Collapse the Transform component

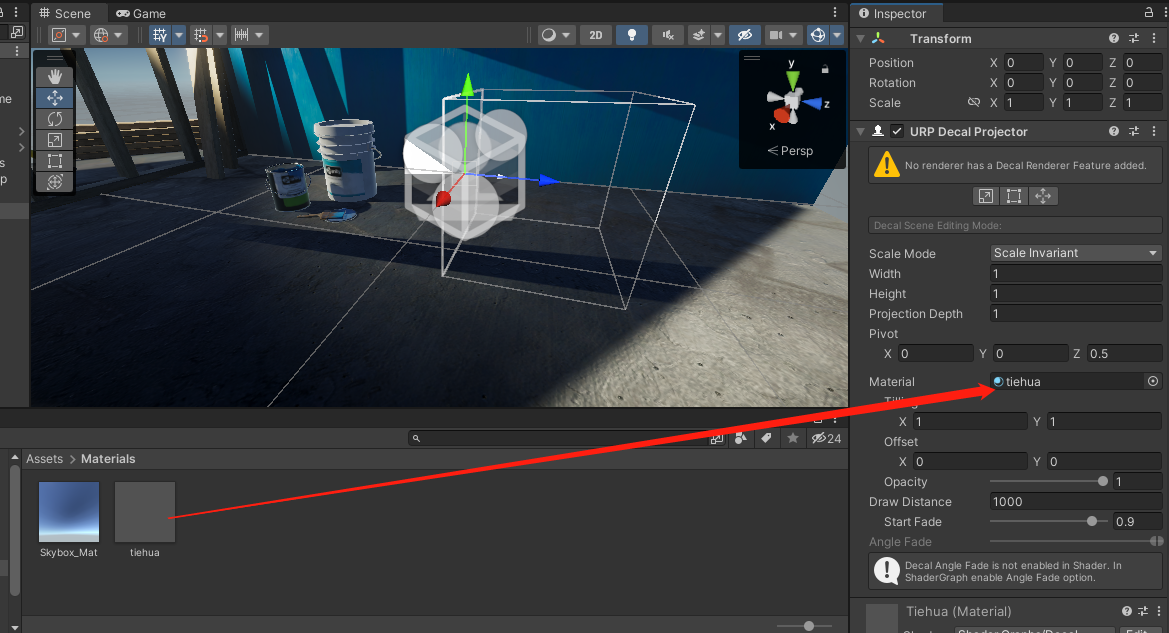(861, 38)
